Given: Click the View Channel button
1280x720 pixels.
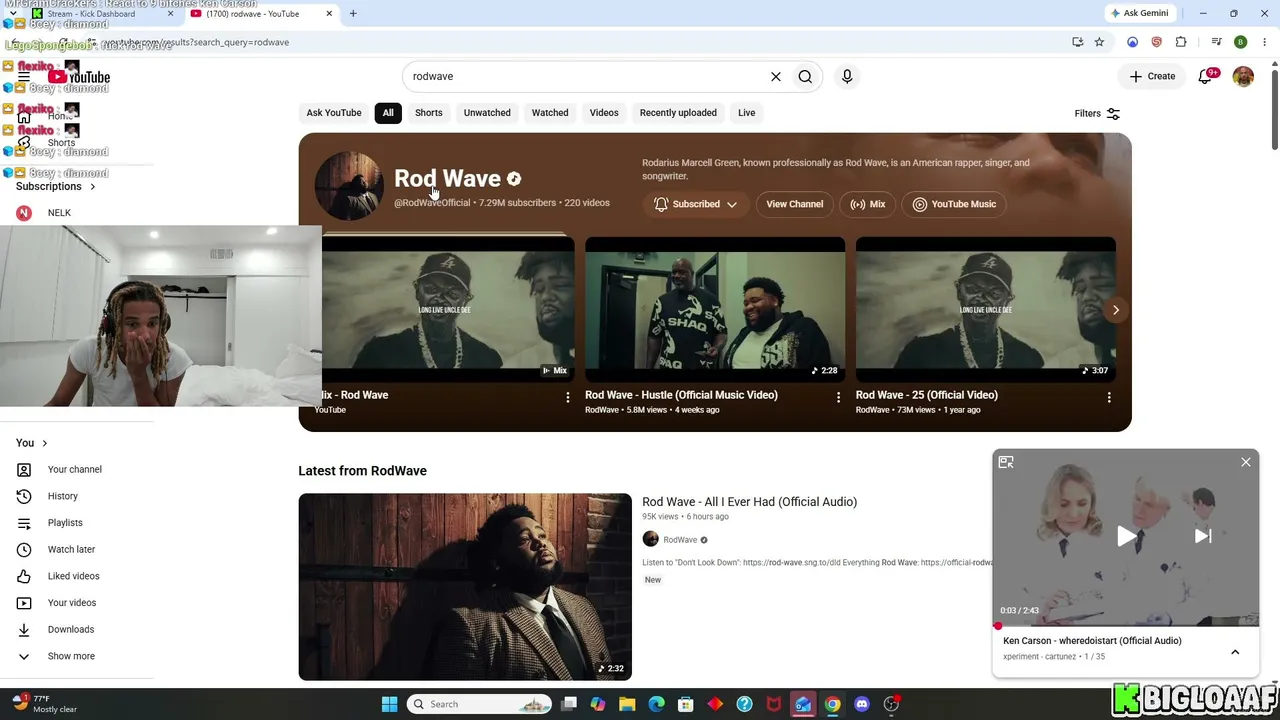Looking at the screenshot, I should point(795,204).
